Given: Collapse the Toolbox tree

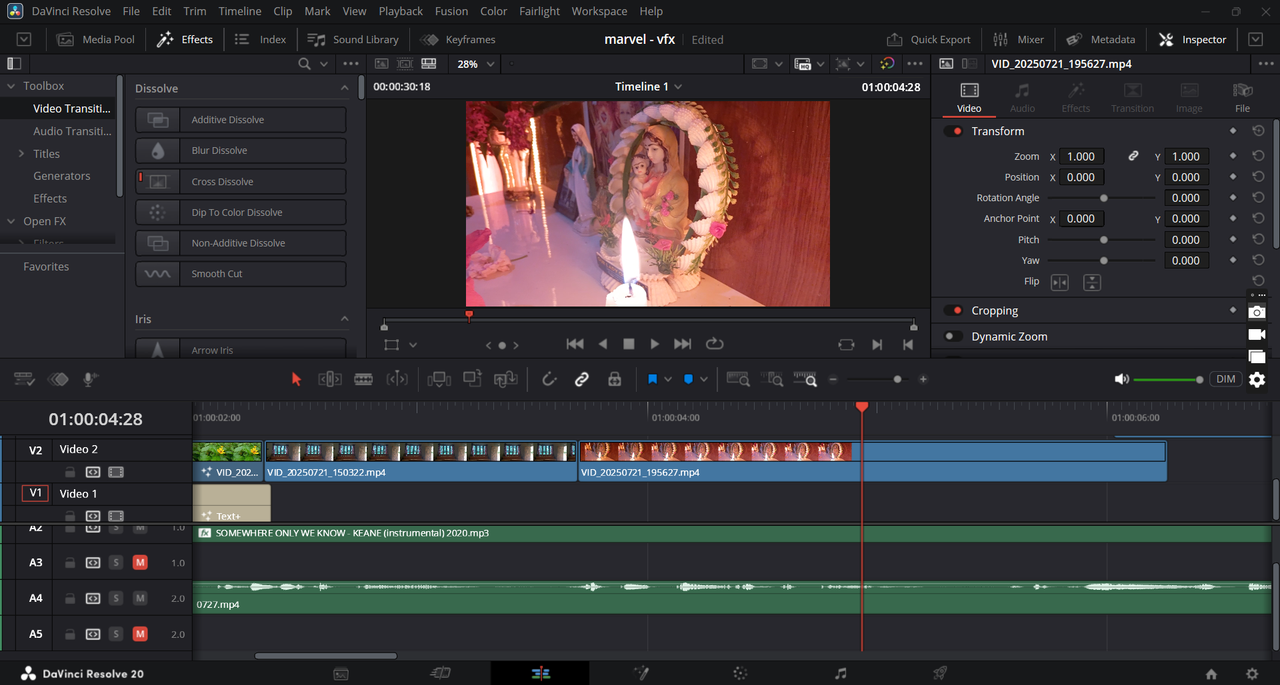Looking at the screenshot, I should pyautogui.click(x=11, y=86).
